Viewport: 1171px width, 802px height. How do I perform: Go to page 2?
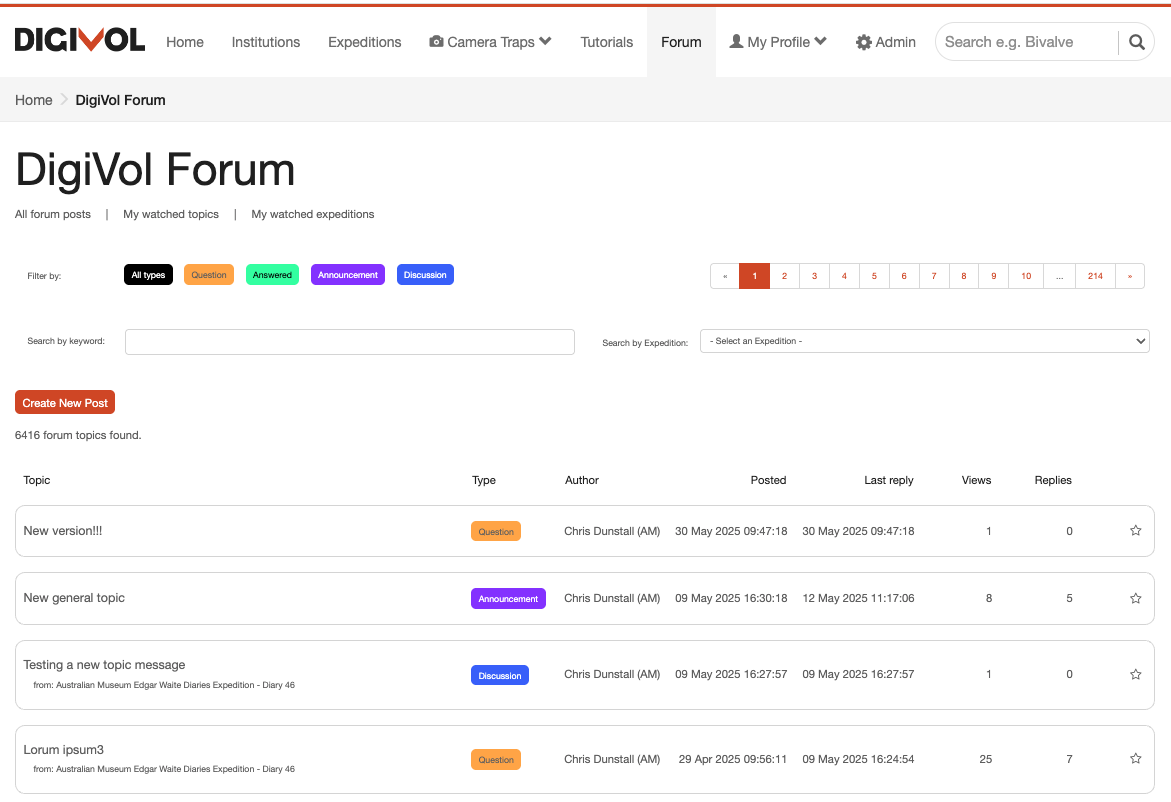(x=784, y=276)
